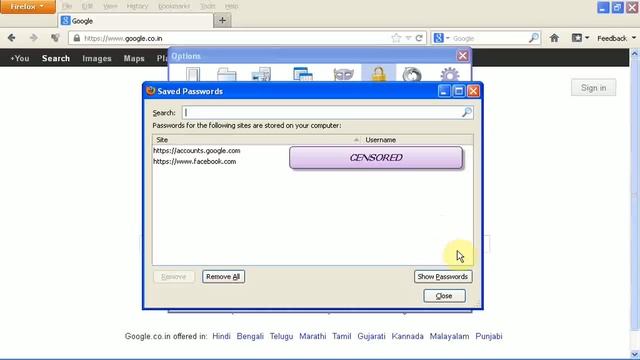Switch Google to Bengali

[x=250, y=336]
